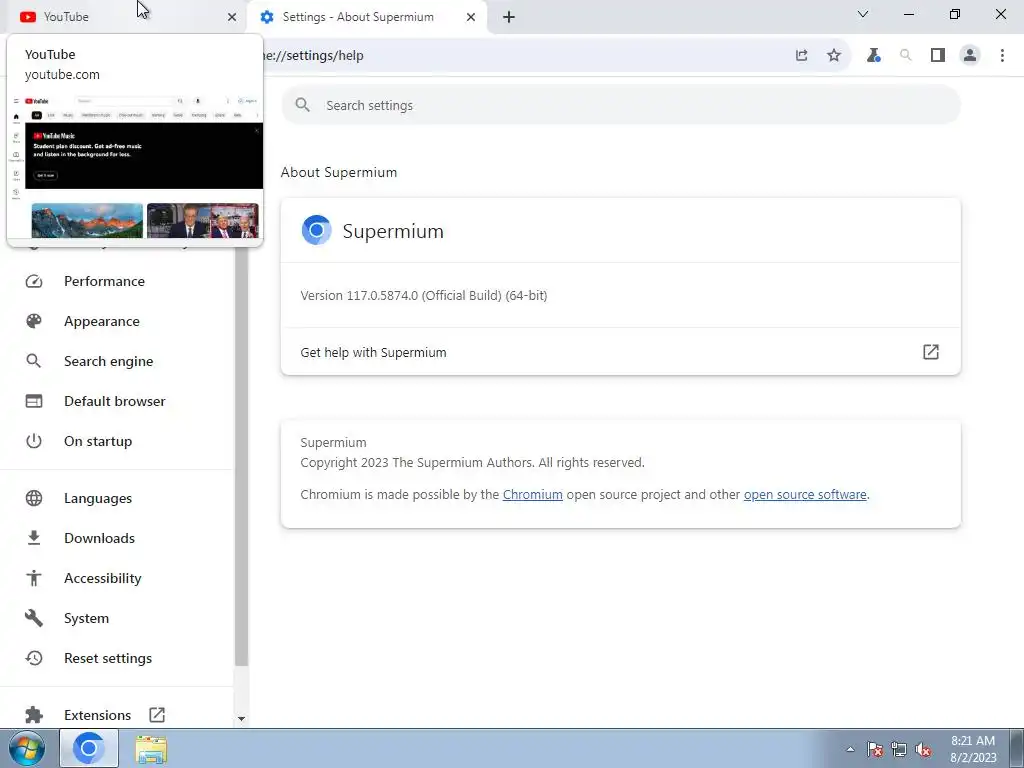Click the Performance gauge icon
The height and width of the screenshot is (768, 1024).
[34, 281]
